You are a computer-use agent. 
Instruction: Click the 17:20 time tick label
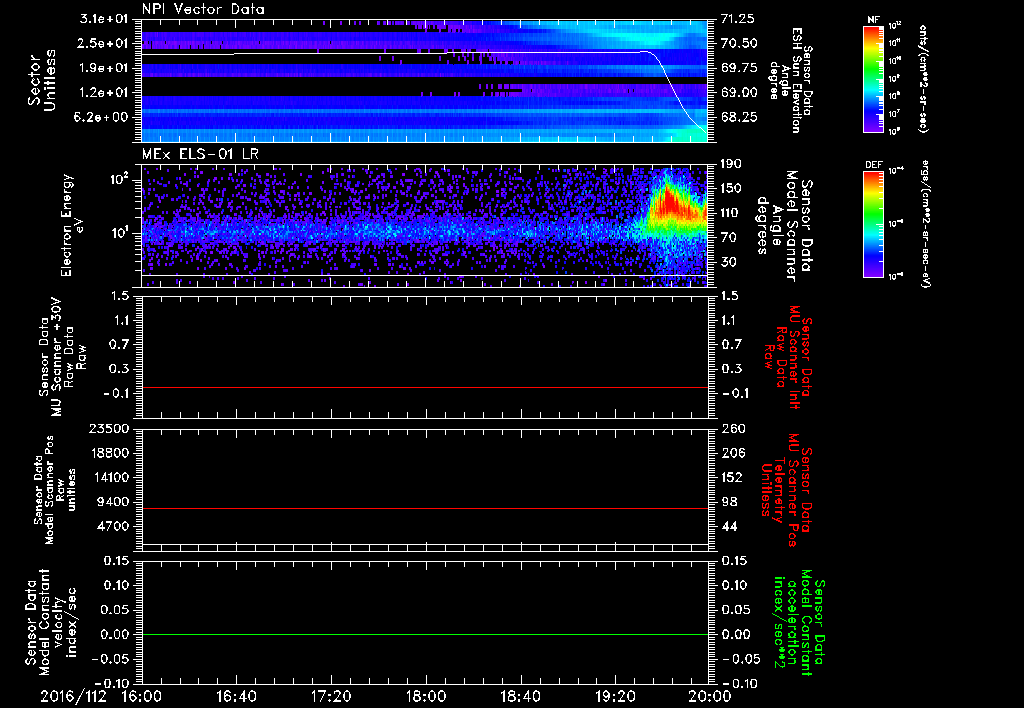click(331, 696)
